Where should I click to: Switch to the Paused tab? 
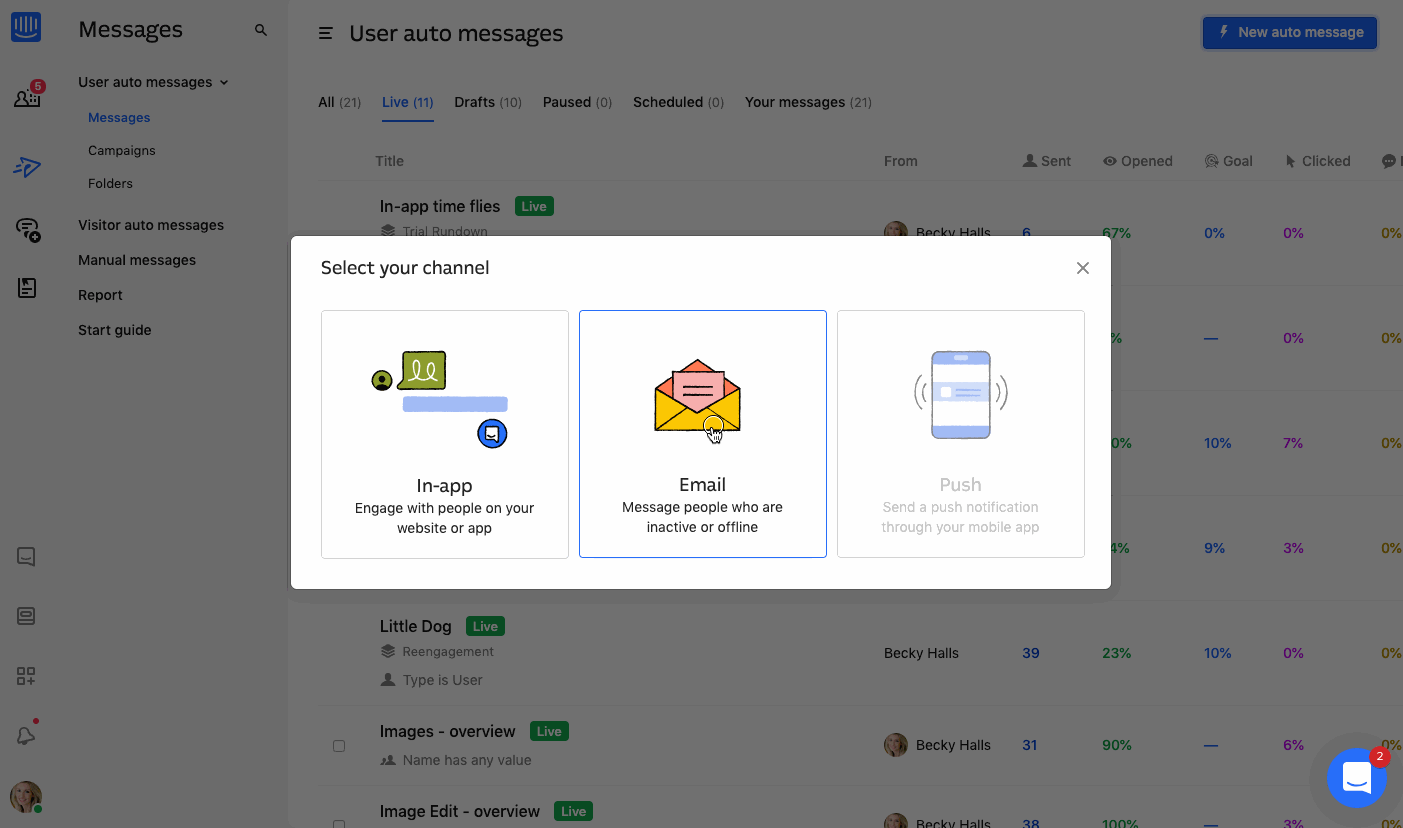point(577,102)
